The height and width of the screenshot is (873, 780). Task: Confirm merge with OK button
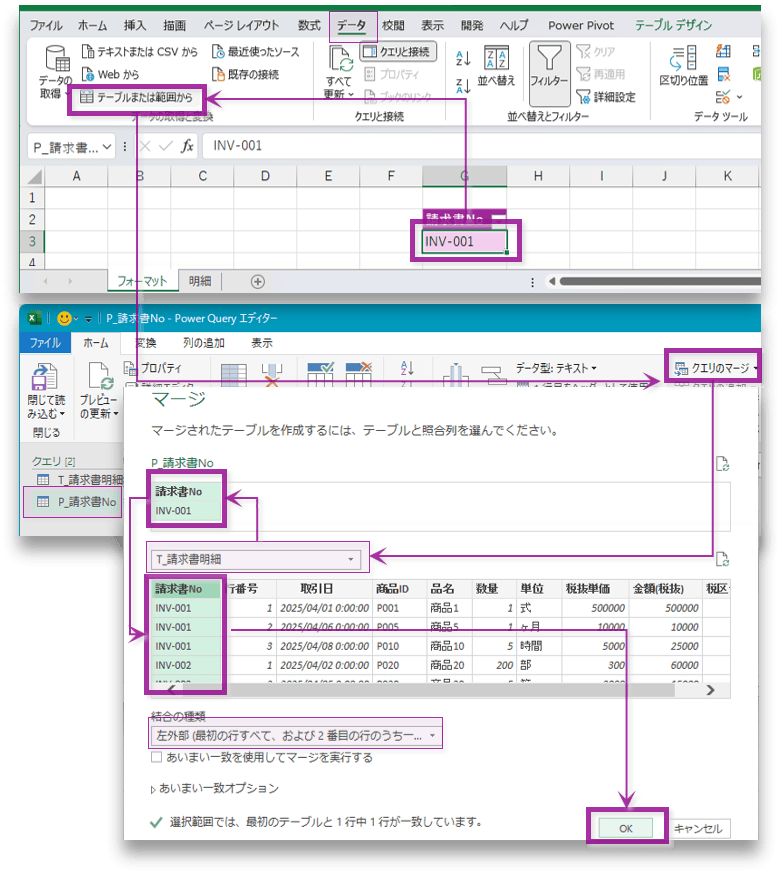(626, 828)
